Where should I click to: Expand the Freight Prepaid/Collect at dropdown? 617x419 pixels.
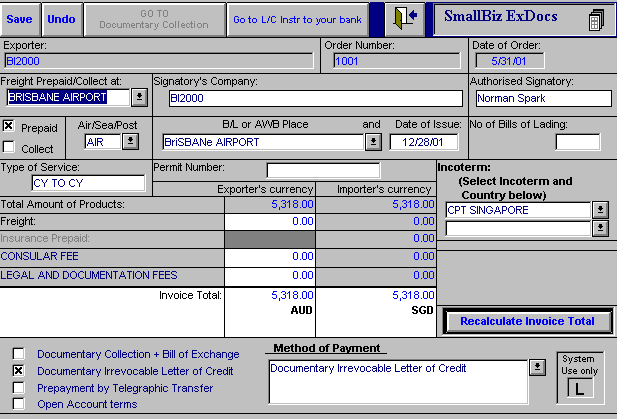coord(139,97)
